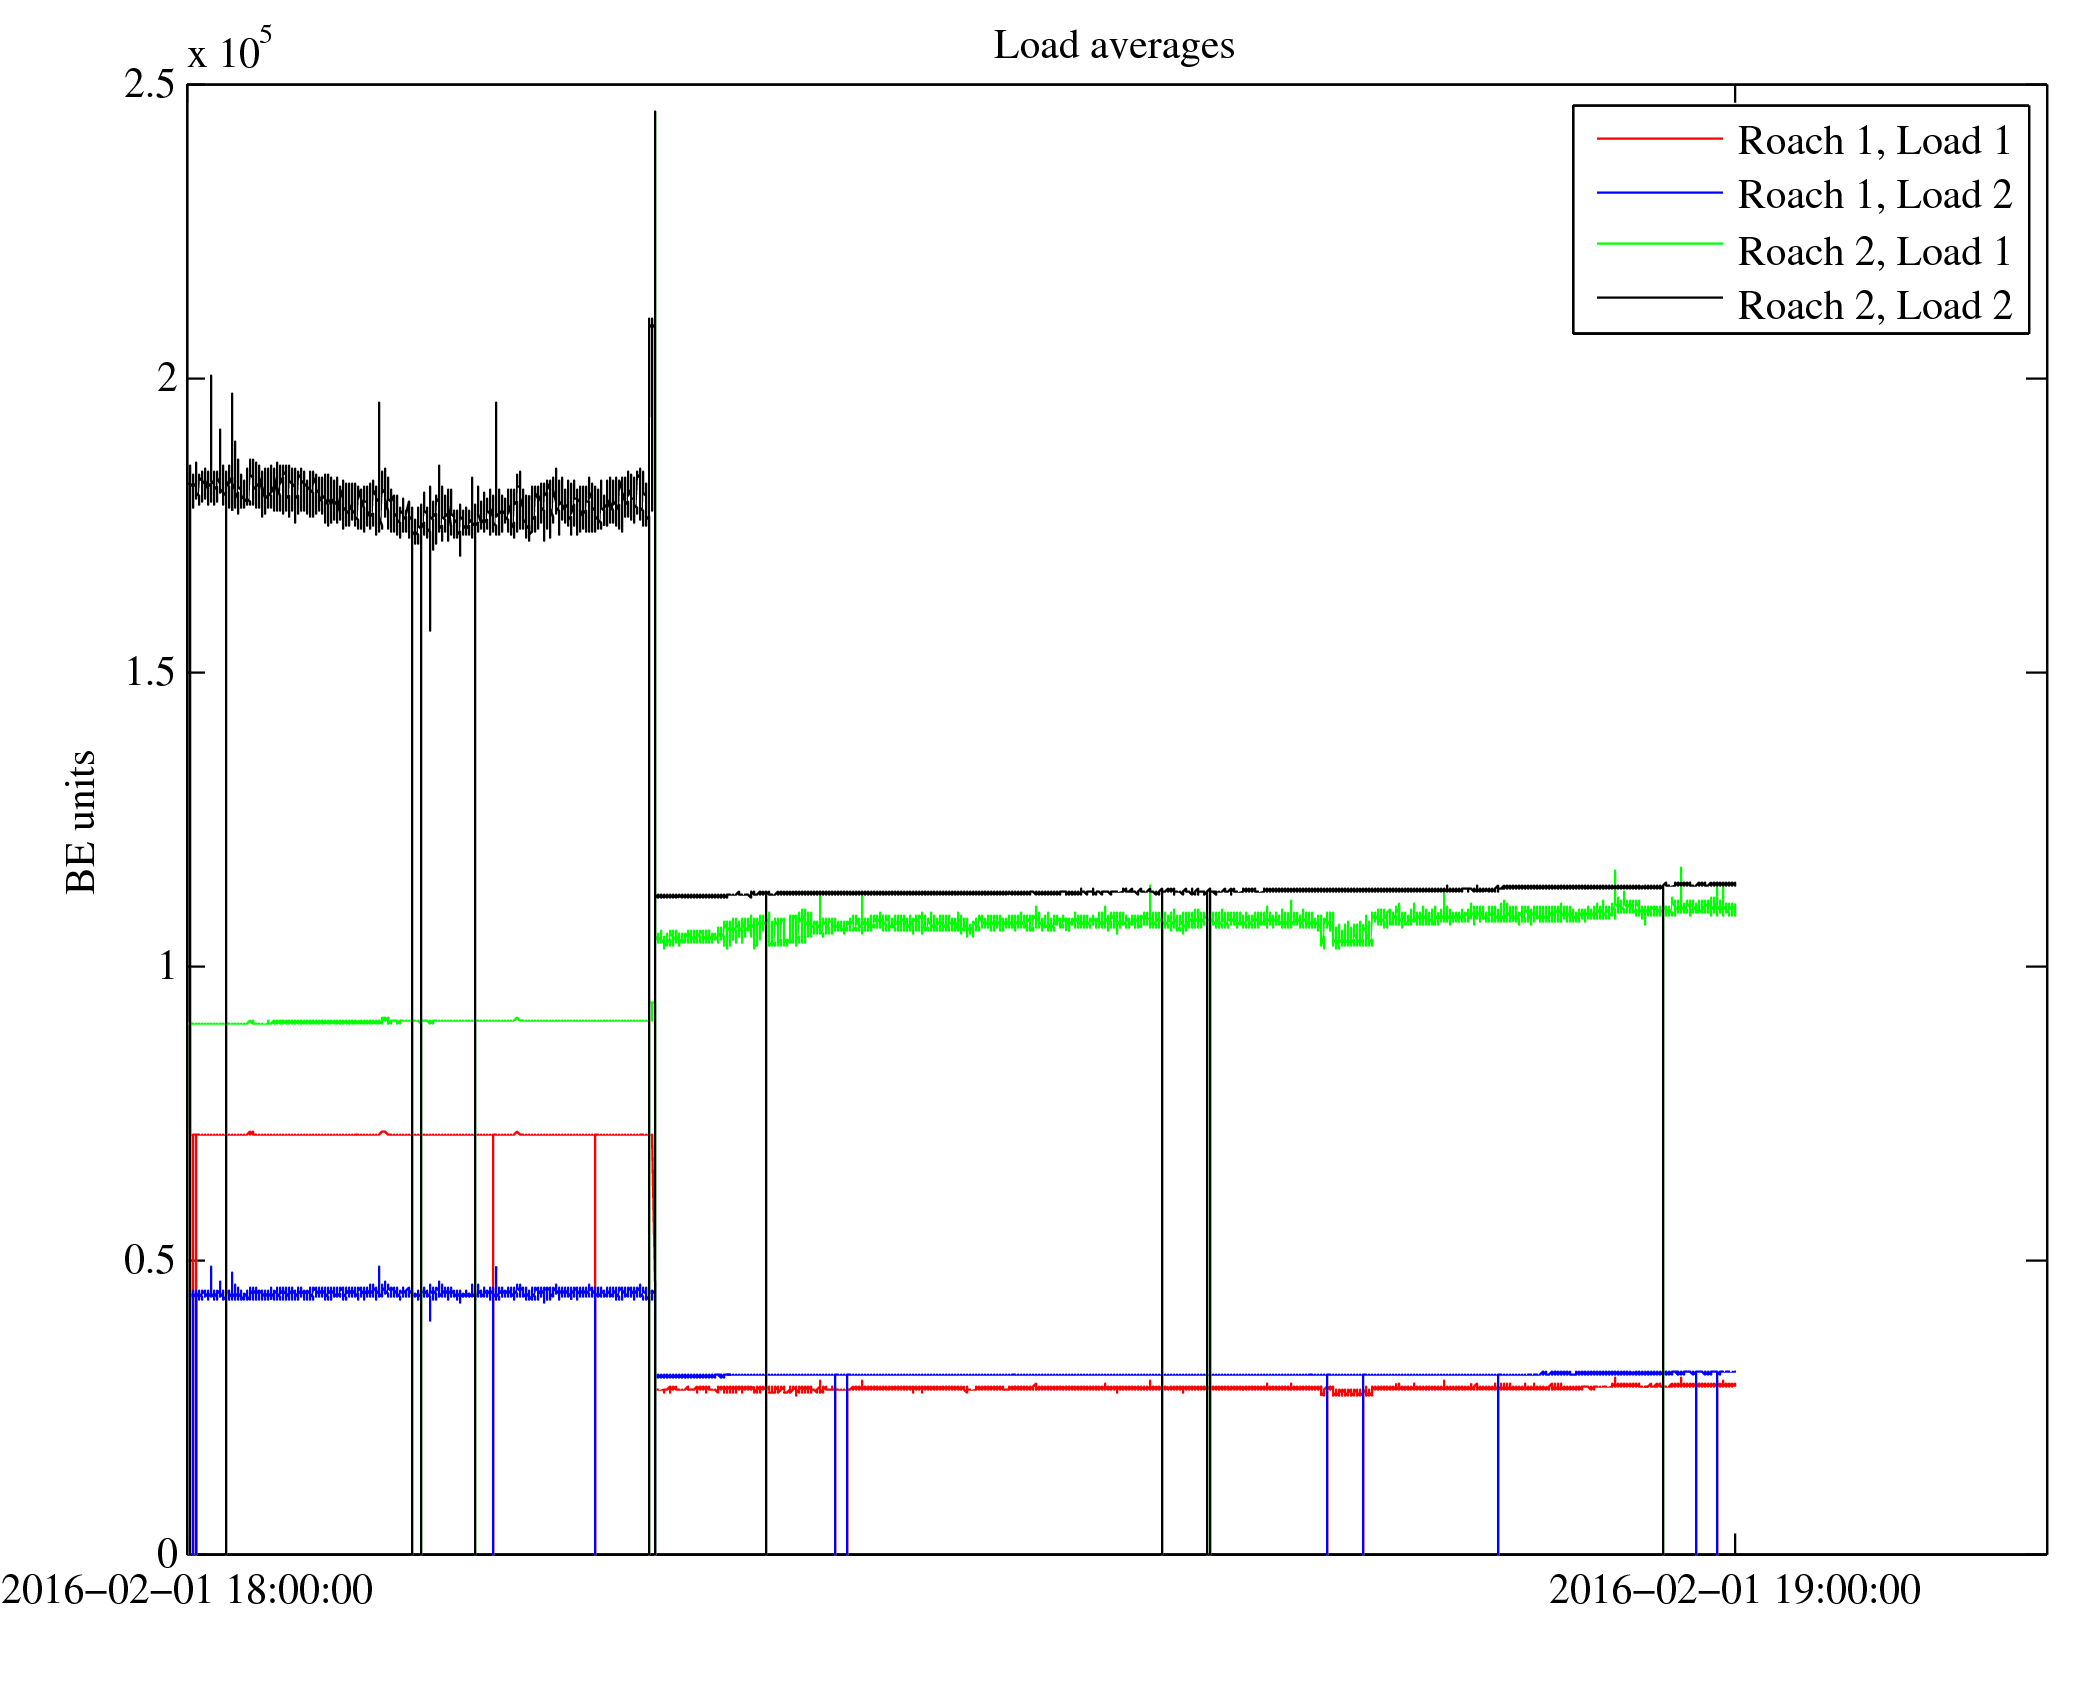Click the 'Roach 2, Load 2' legend label
The height and width of the screenshot is (1683, 2075).
tap(1874, 306)
